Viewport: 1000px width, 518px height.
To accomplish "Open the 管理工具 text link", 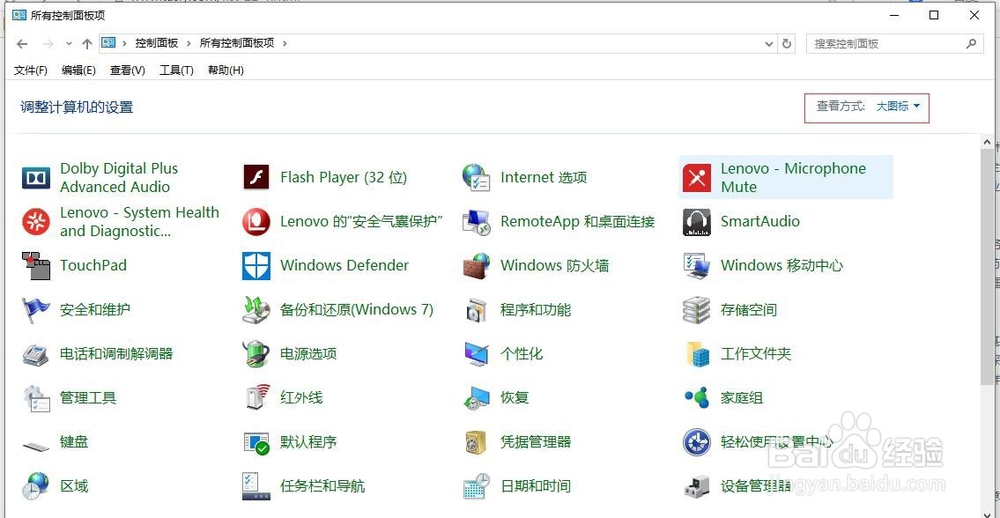I will click(x=88, y=398).
